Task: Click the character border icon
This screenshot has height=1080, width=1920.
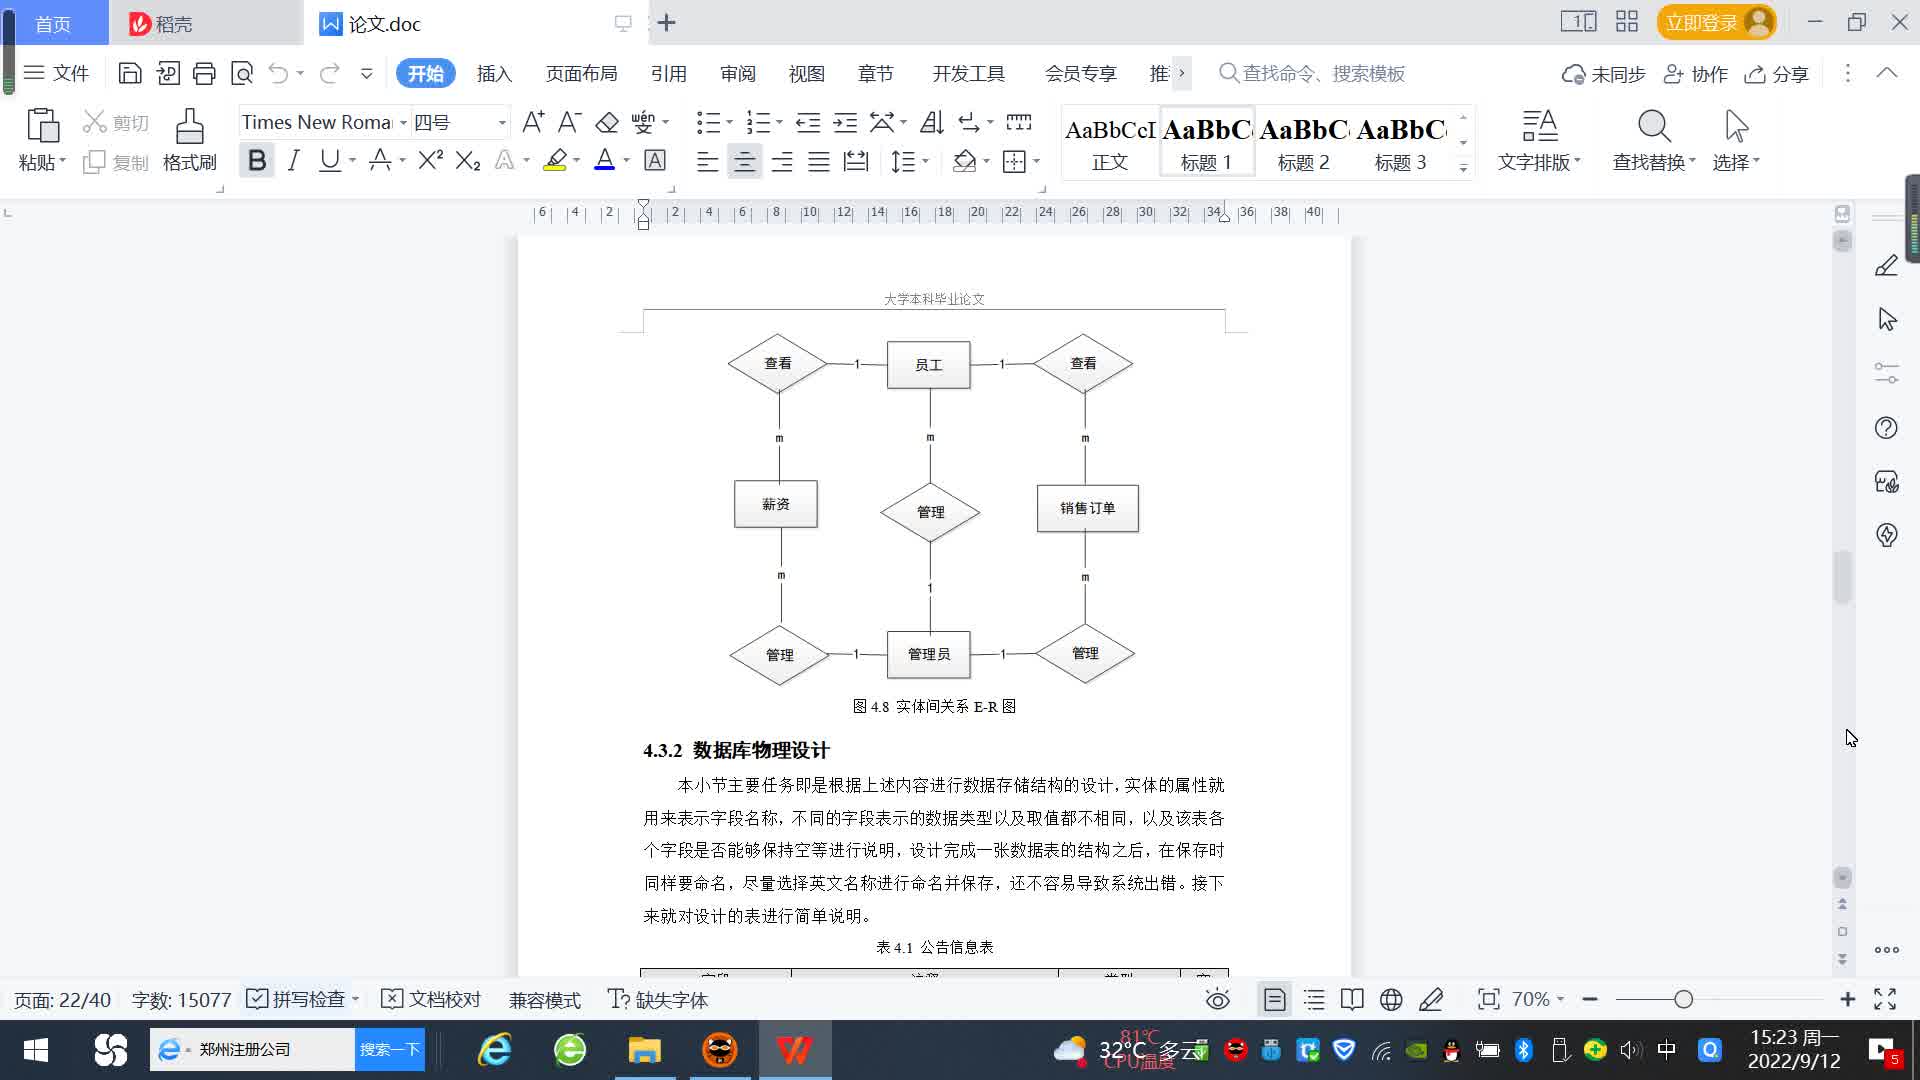Action: [x=655, y=160]
